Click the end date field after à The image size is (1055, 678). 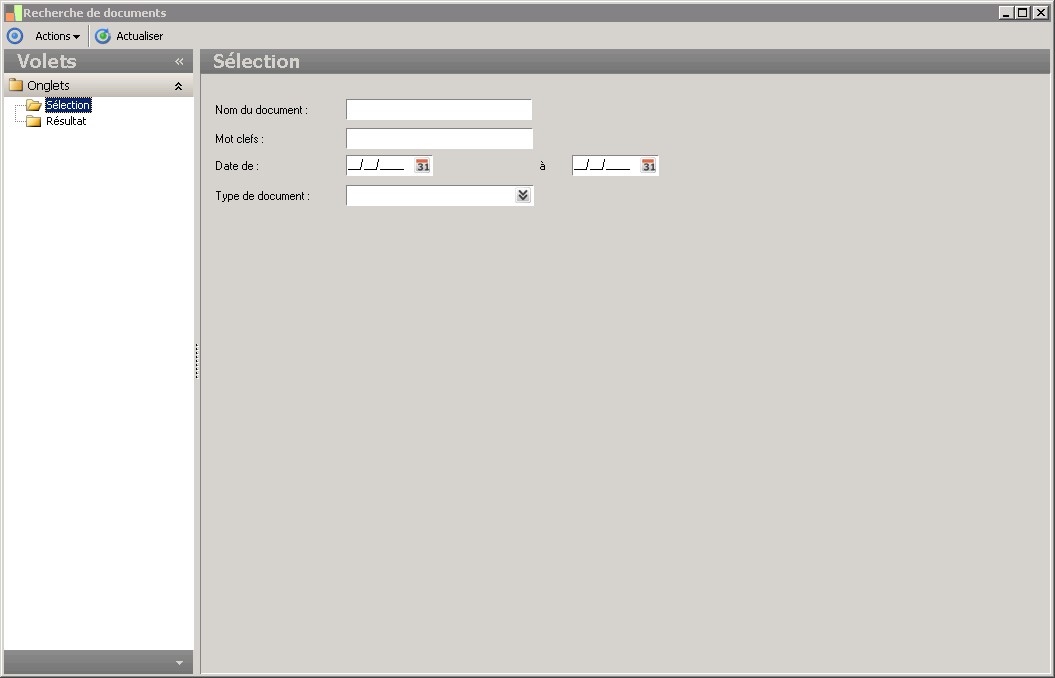click(x=606, y=165)
